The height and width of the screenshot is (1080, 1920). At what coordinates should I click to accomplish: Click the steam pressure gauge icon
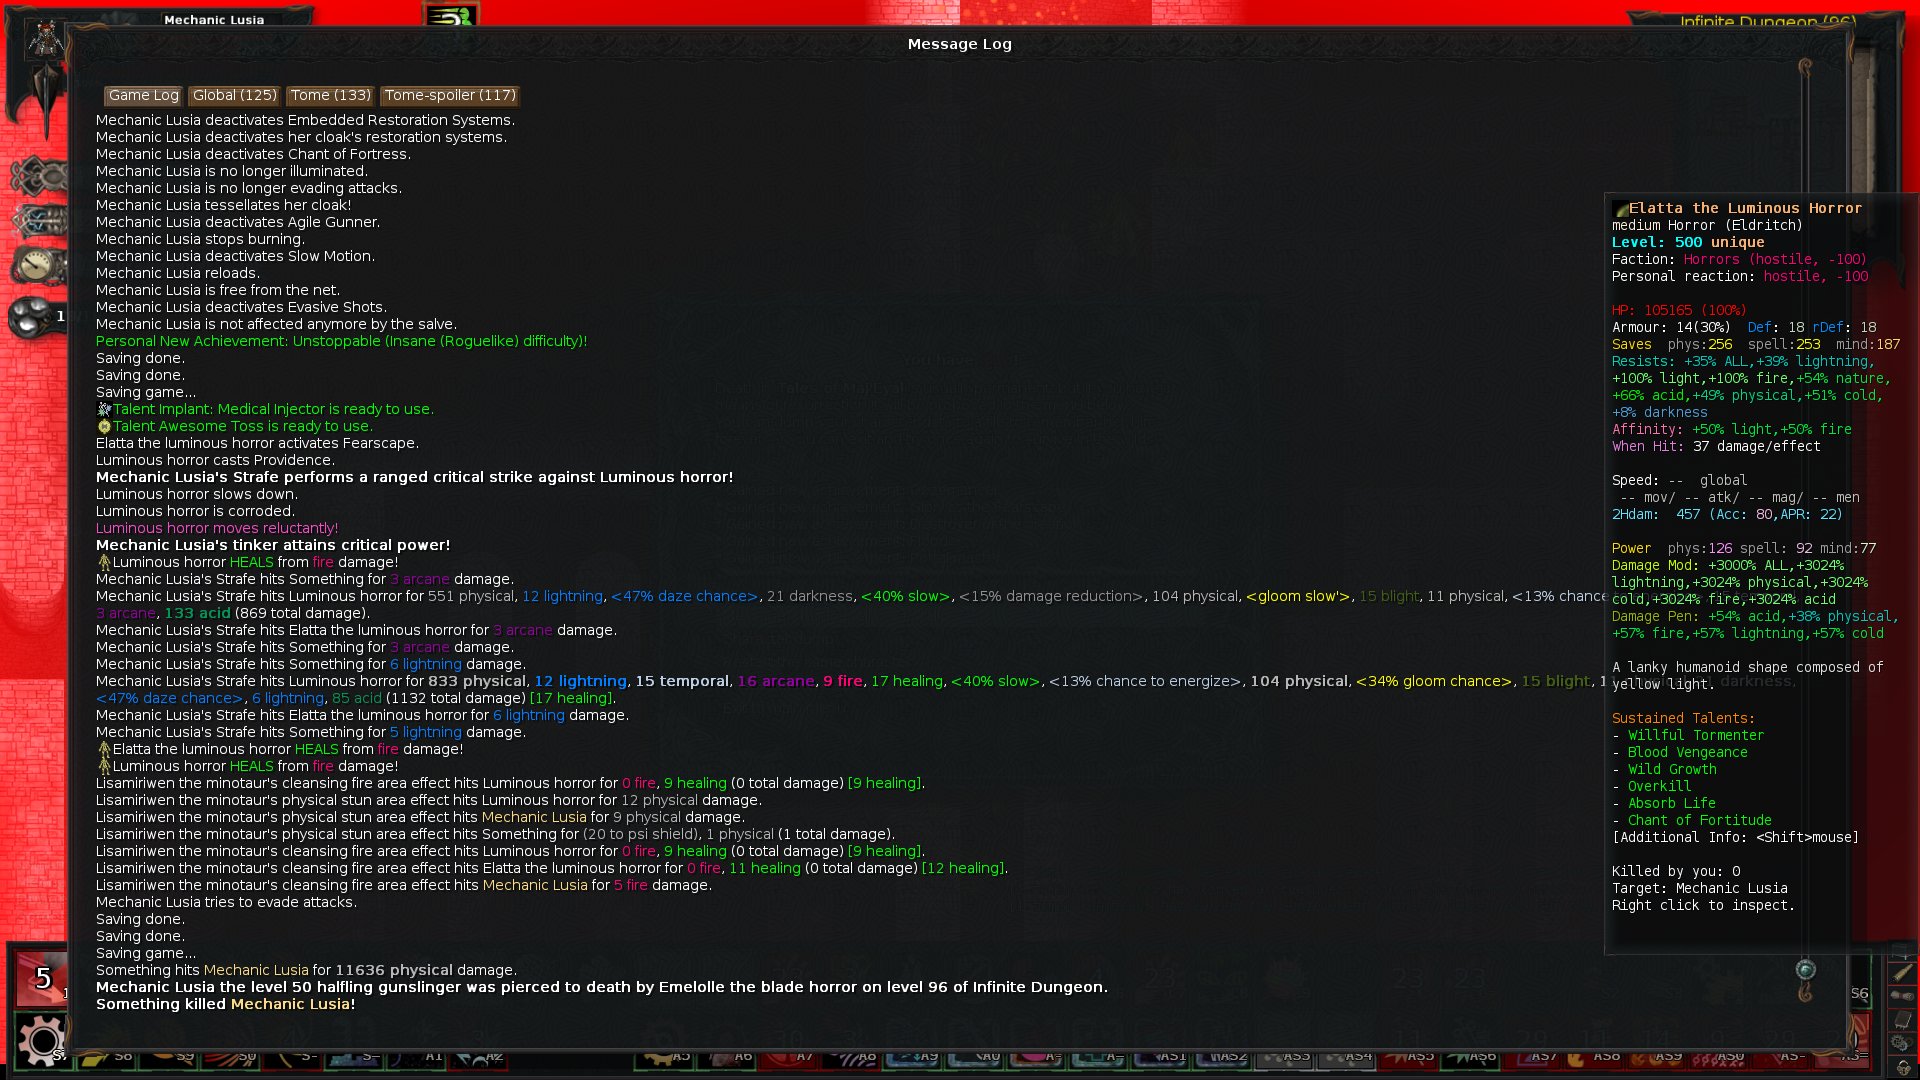click(x=36, y=267)
